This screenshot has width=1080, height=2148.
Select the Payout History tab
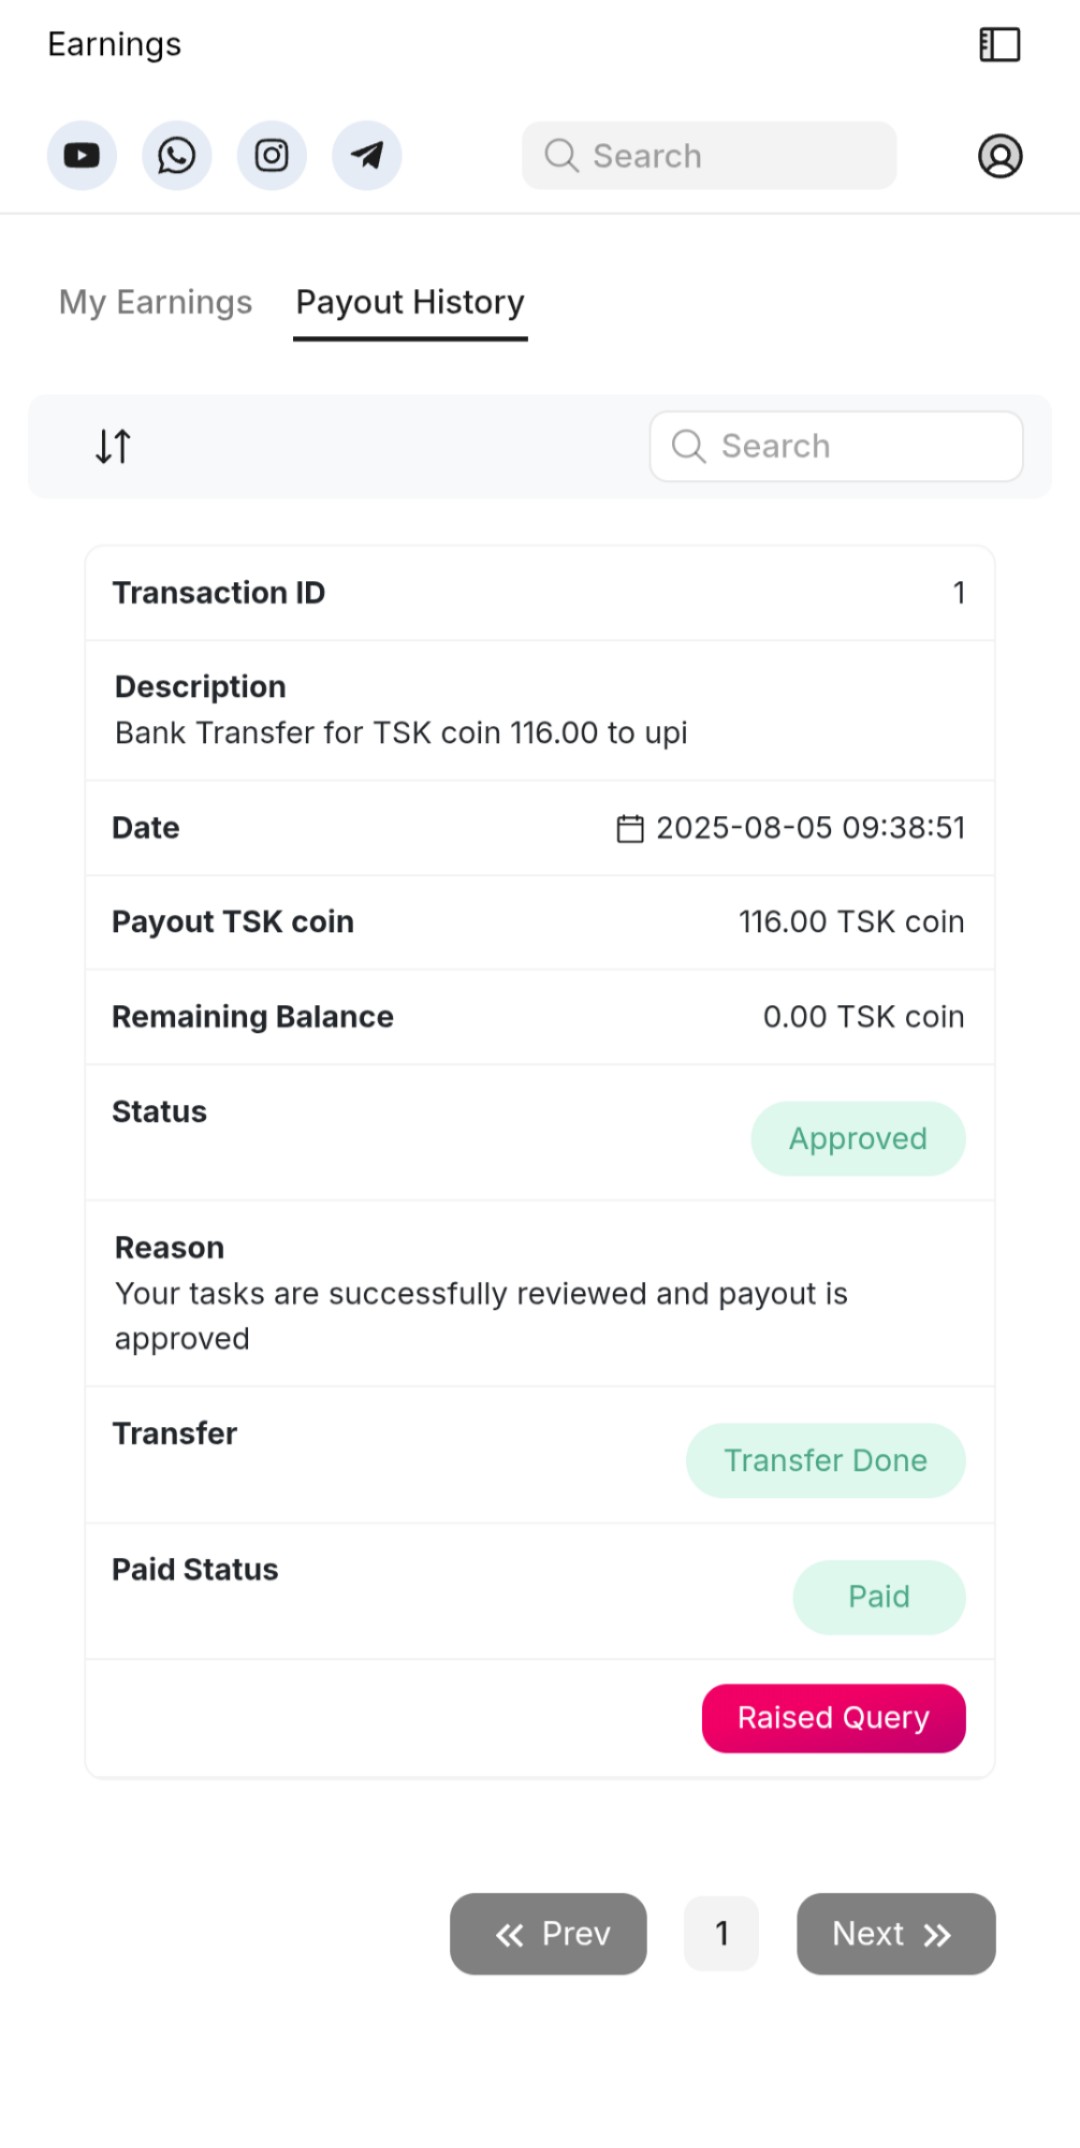coord(410,302)
